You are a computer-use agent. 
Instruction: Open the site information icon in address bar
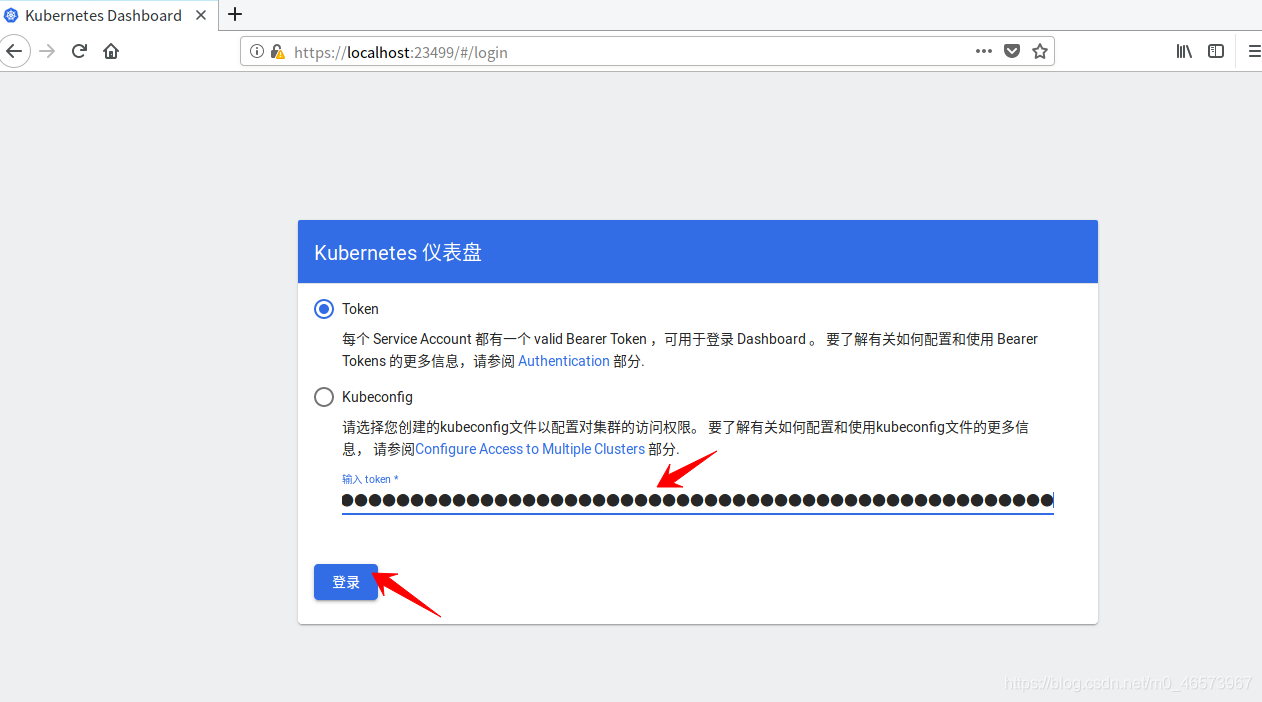click(256, 51)
